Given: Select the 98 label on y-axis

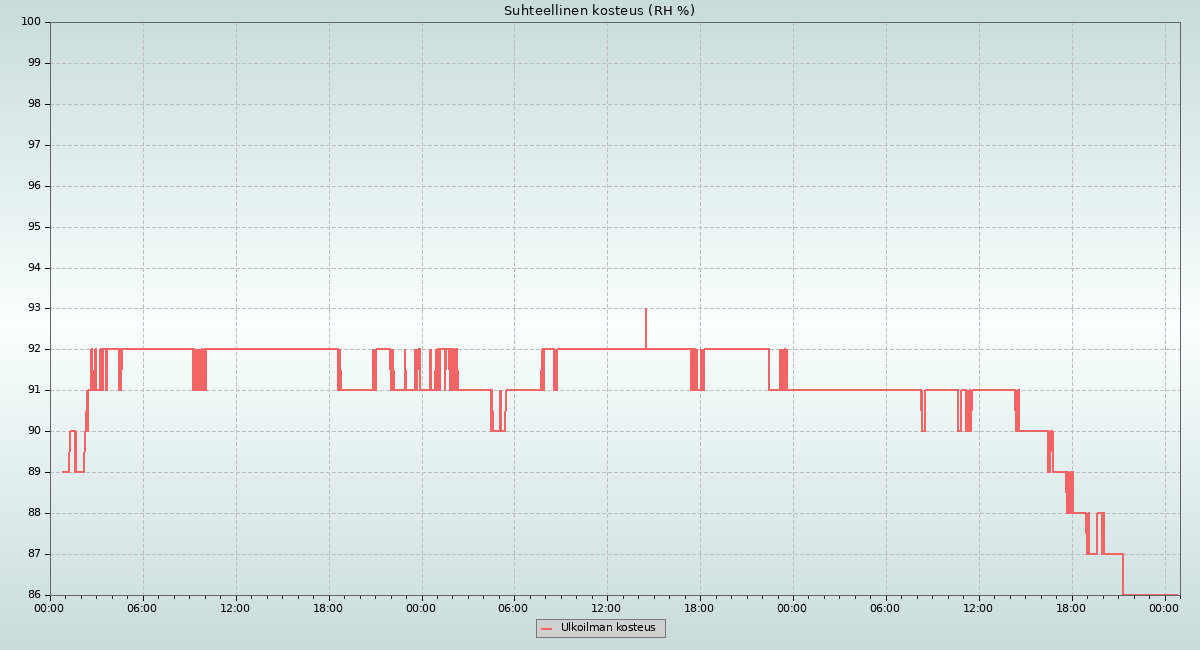Looking at the screenshot, I should click(34, 104).
